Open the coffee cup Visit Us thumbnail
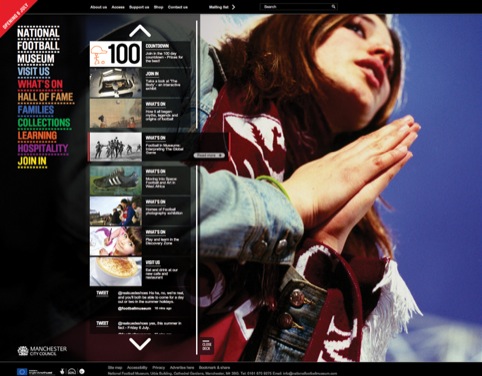Image resolution: width=482 pixels, height=376 pixels. pyautogui.click(x=116, y=272)
